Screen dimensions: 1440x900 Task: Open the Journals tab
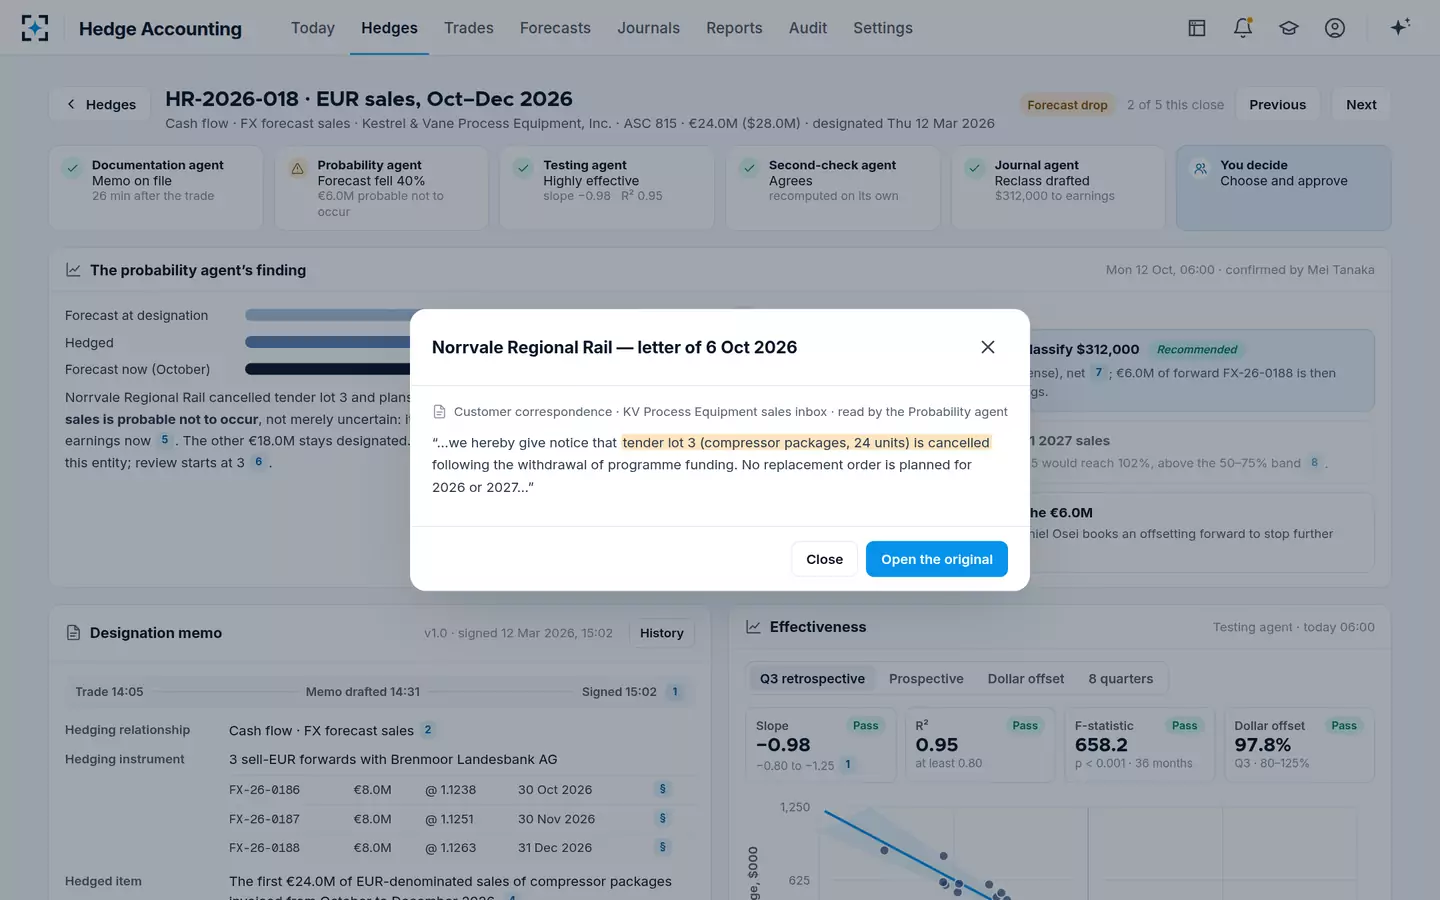(x=648, y=28)
